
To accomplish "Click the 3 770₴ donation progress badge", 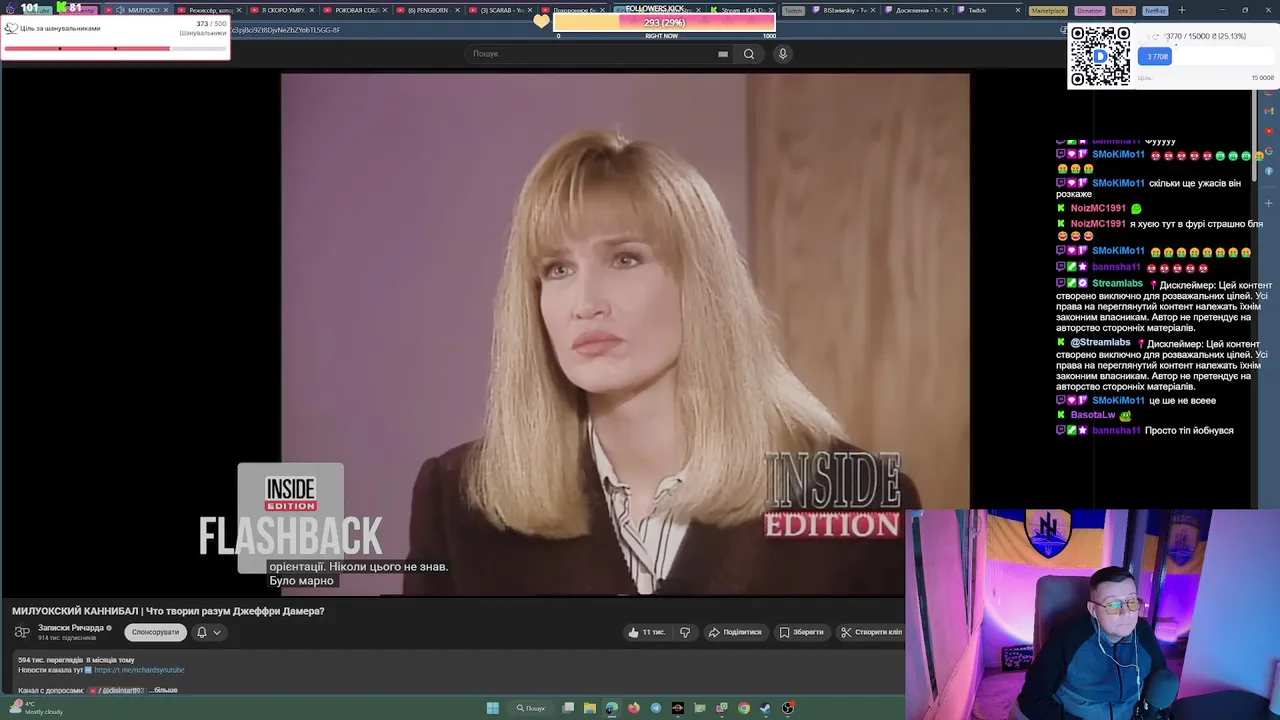I will coord(1155,57).
